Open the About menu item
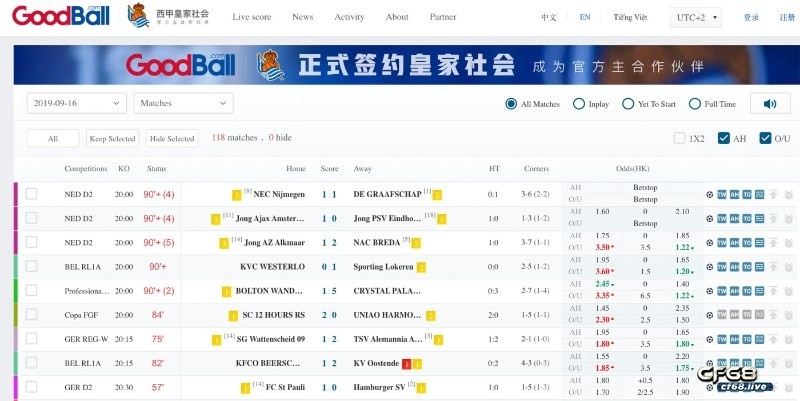The image size is (800, 401). (x=397, y=17)
